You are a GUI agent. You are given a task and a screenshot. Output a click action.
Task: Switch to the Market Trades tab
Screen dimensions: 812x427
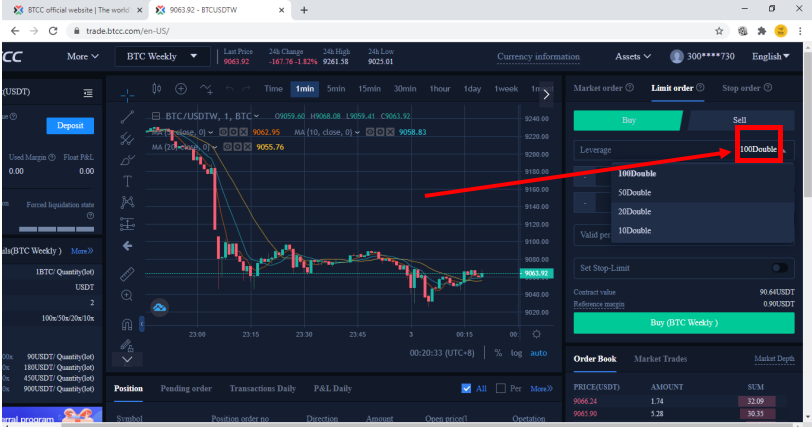[x=660, y=359]
